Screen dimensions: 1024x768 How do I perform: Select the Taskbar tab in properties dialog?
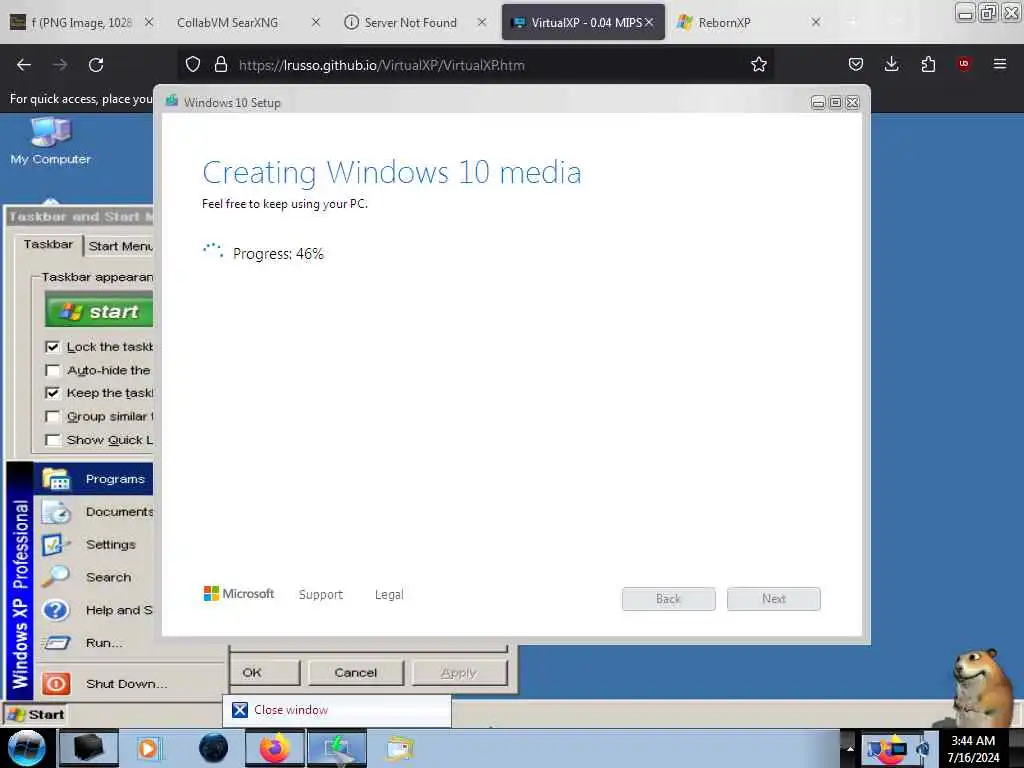pyautogui.click(x=48, y=244)
